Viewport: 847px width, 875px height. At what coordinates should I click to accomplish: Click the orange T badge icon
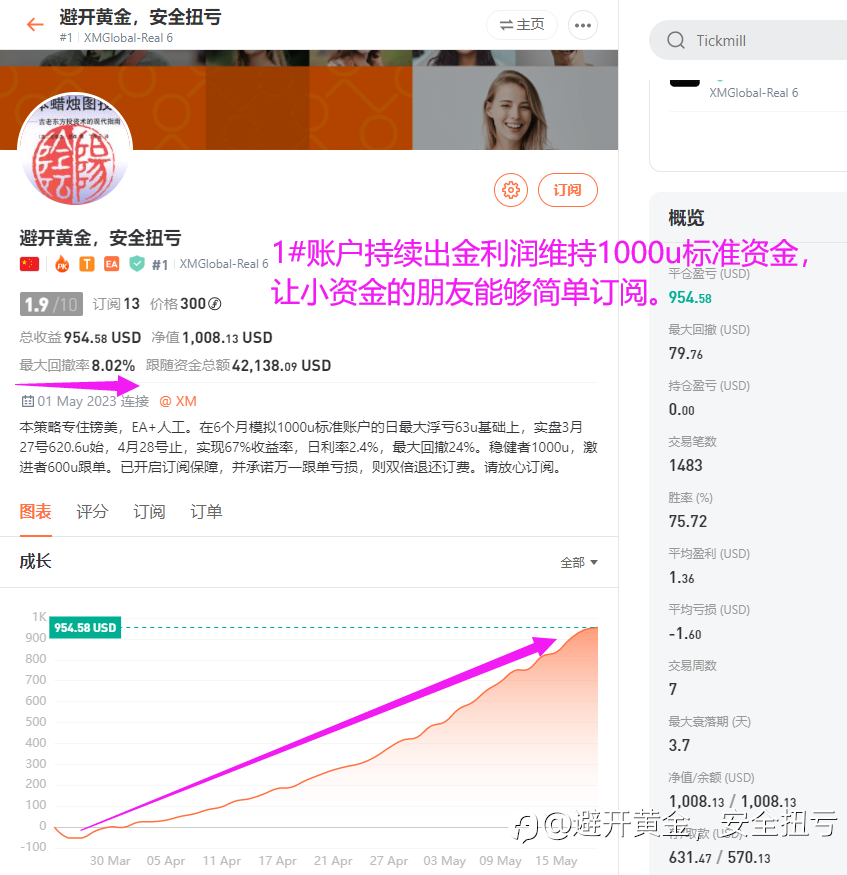coord(86,264)
